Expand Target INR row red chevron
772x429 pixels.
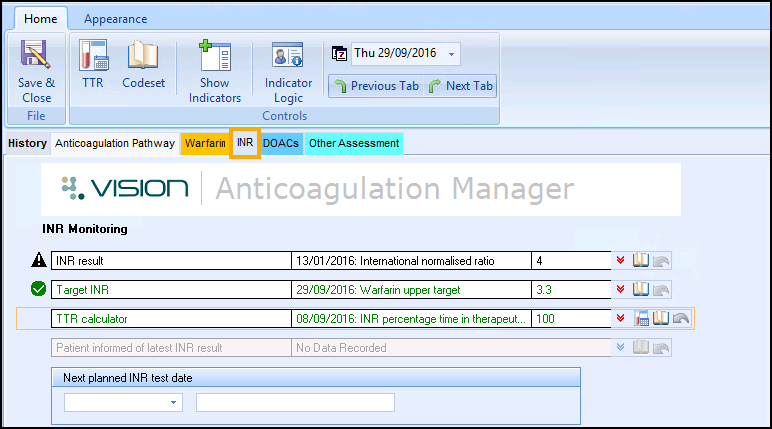click(x=621, y=290)
